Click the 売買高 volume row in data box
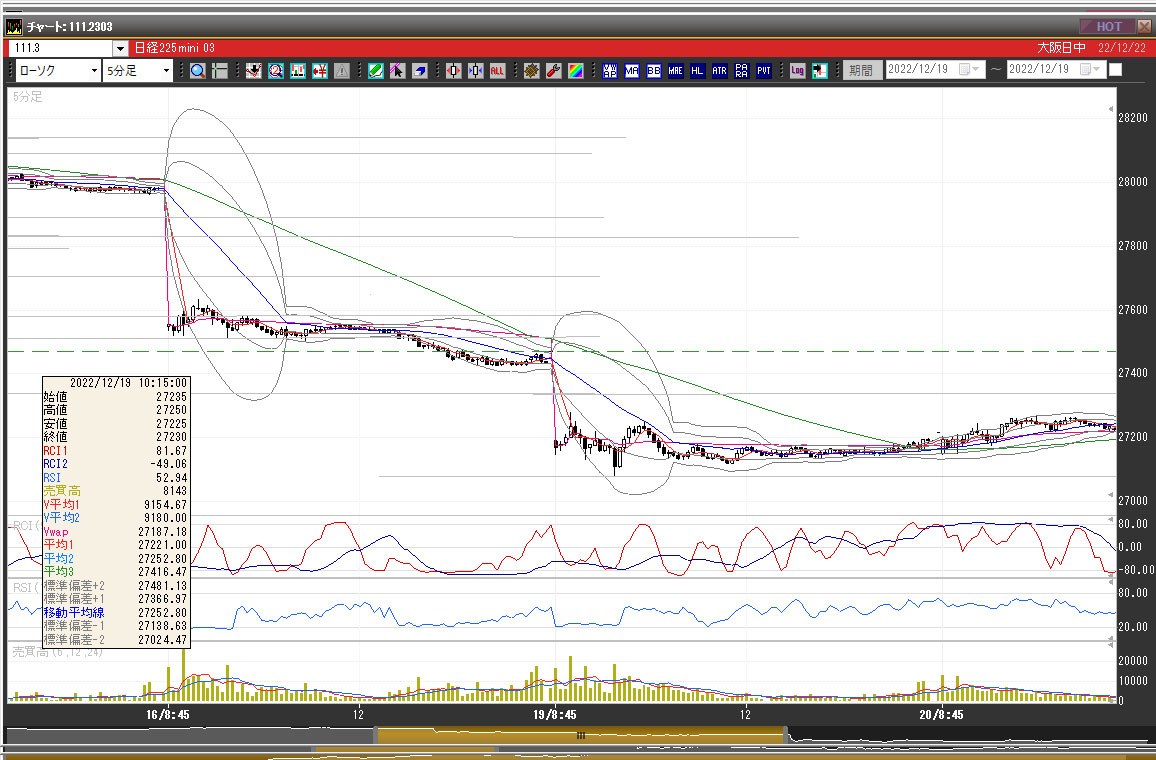1156x760 pixels. coord(116,491)
